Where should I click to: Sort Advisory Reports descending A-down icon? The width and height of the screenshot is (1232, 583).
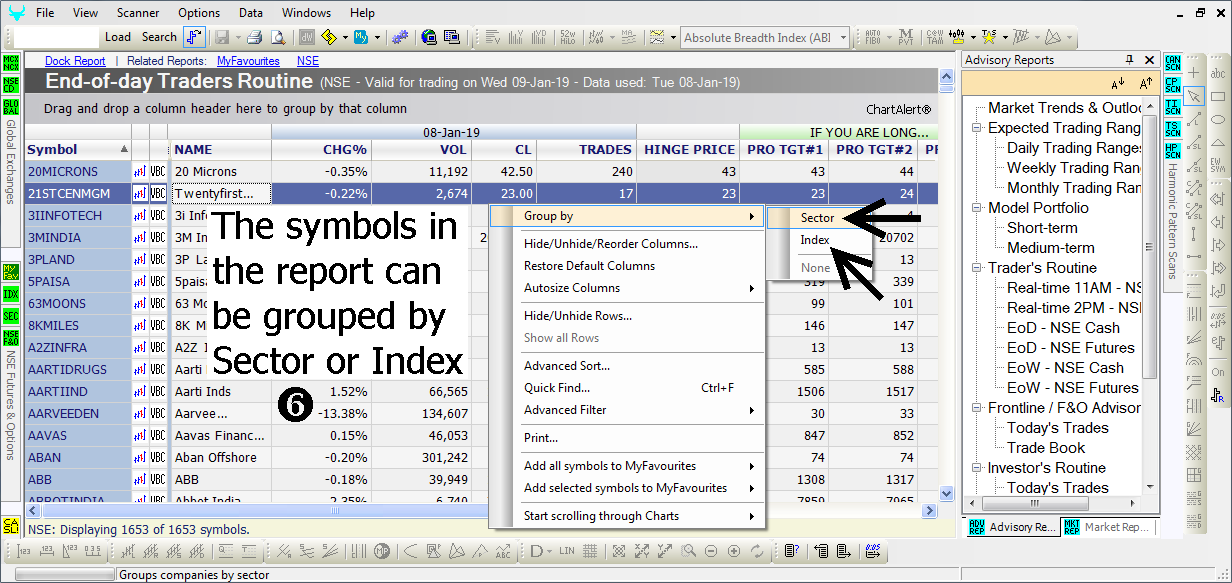point(1117,84)
